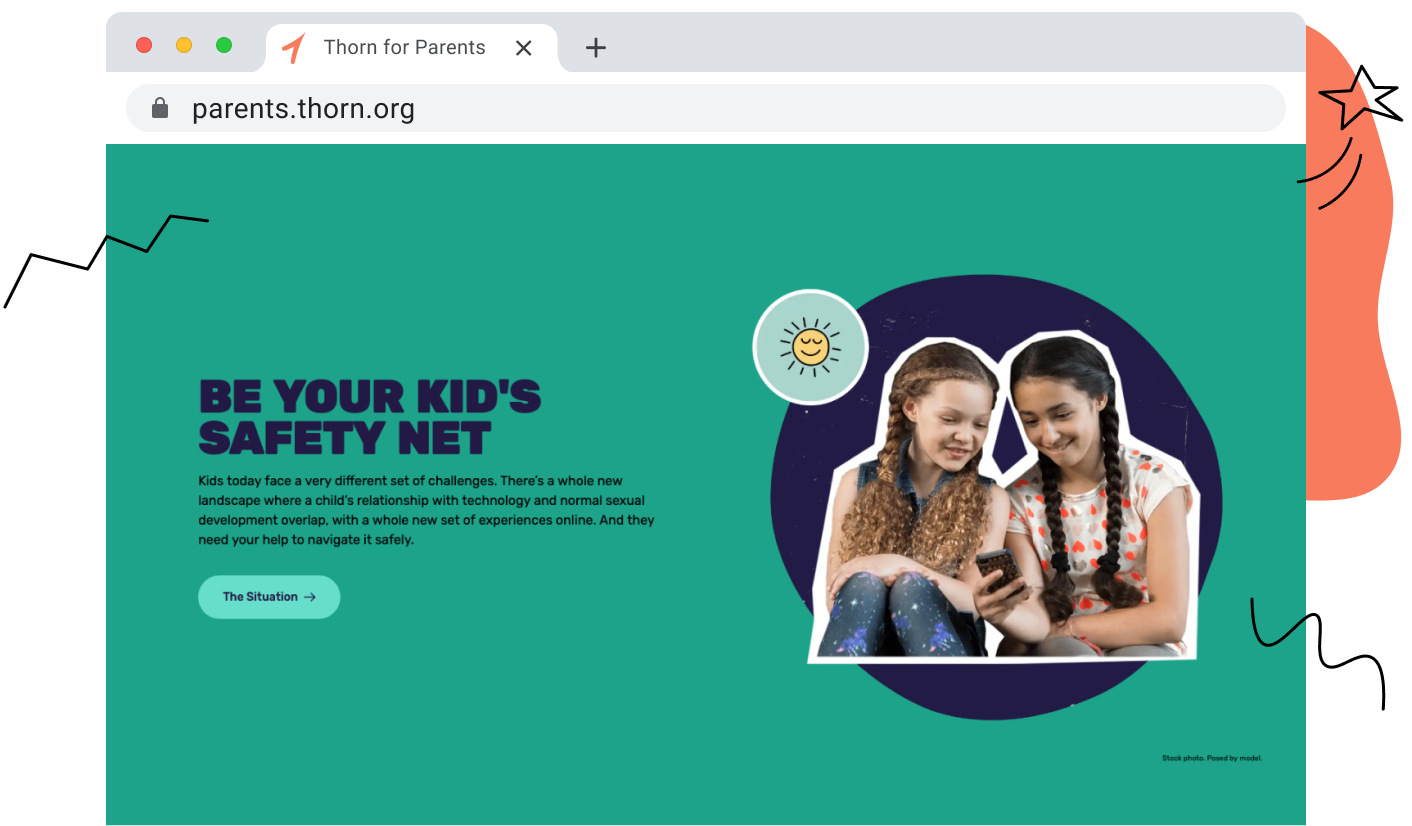
Task: Click the Be Your Kid's Safety Net headline
Action: 370,417
